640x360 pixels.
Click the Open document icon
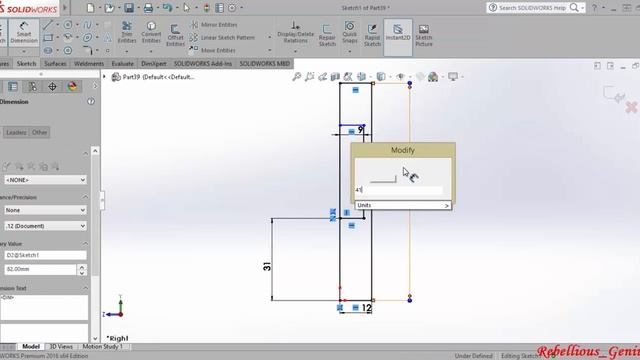point(109,8)
